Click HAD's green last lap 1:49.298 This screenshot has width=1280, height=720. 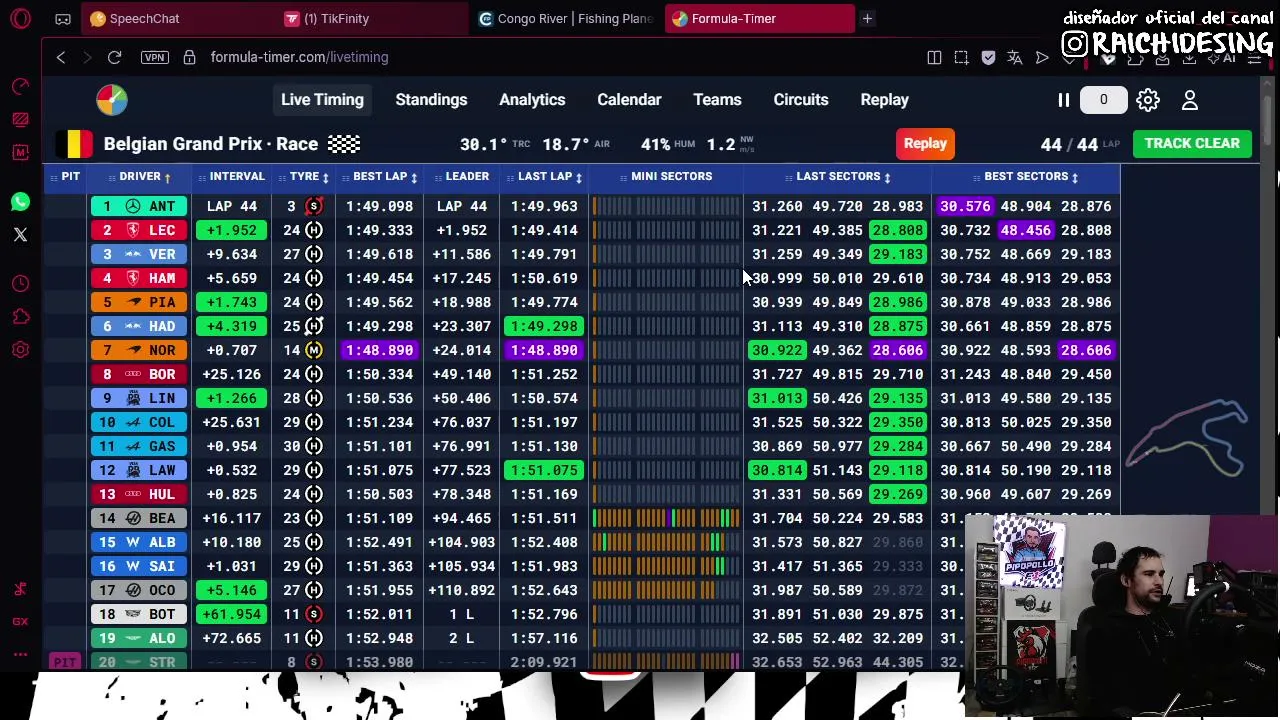(x=544, y=326)
